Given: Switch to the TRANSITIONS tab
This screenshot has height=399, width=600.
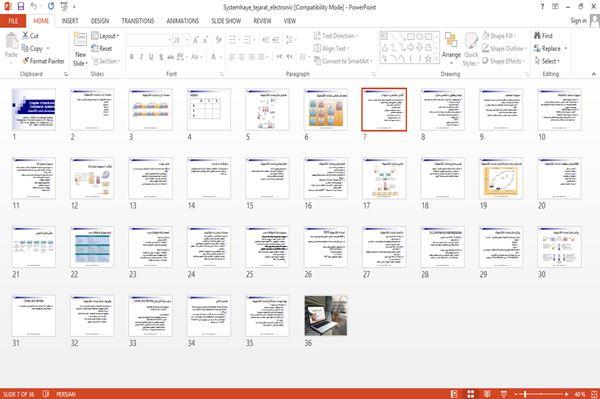Looking at the screenshot, I should (x=138, y=21).
